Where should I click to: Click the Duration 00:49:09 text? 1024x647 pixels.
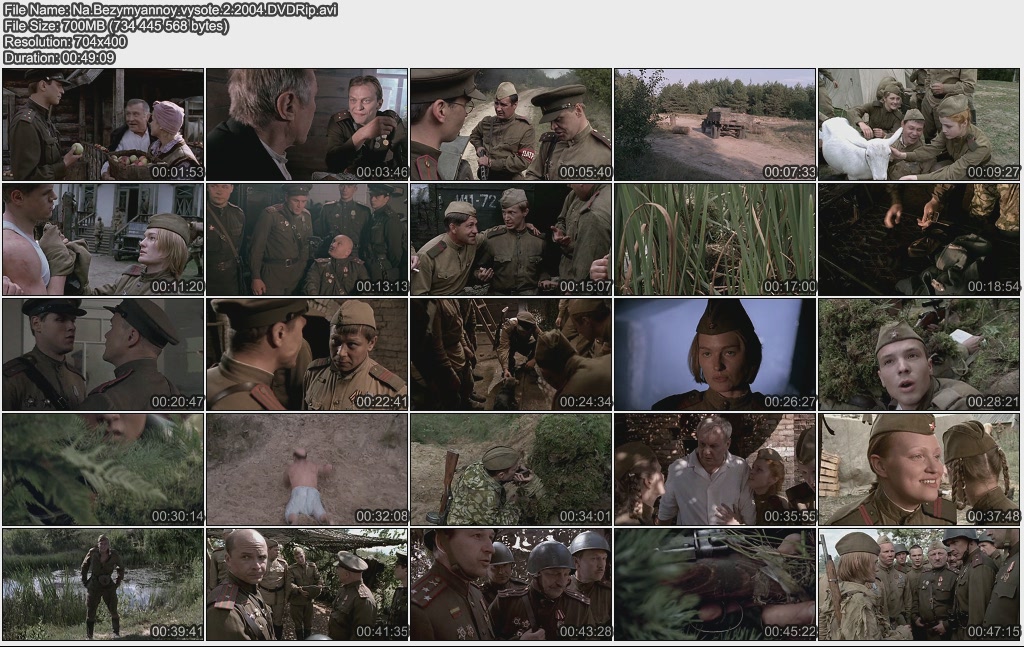[x=59, y=57]
